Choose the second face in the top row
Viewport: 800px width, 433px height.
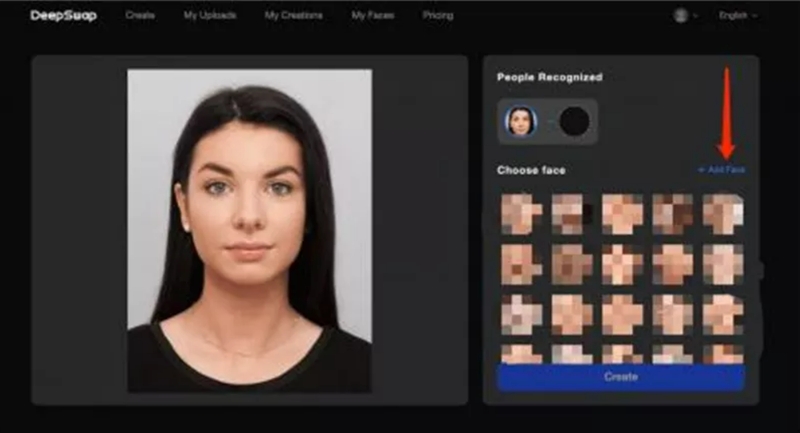[x=571, y=214]
